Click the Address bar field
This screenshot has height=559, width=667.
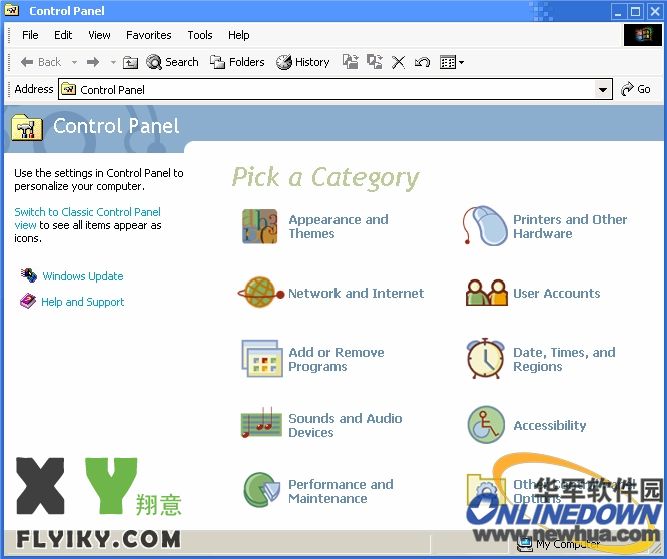point(335,89)
